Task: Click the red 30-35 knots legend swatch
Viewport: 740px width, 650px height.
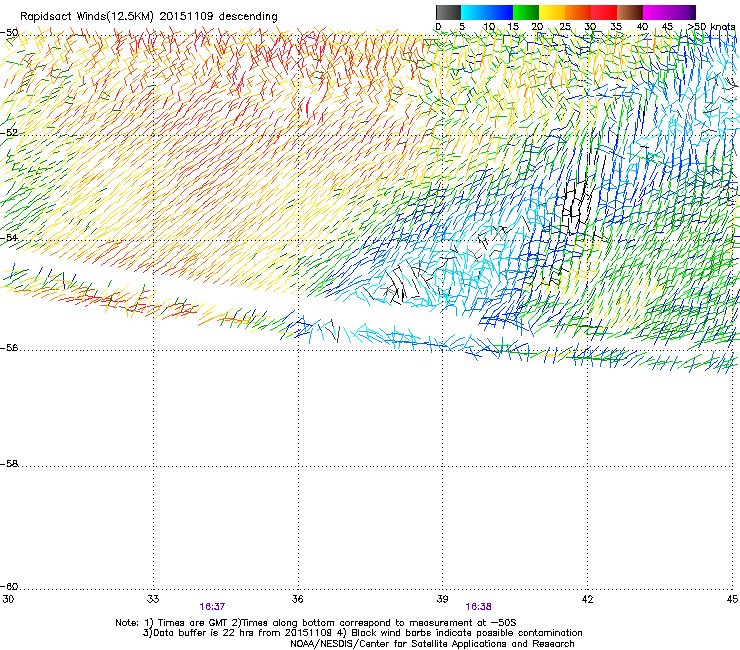Action: tap(604, 12)
